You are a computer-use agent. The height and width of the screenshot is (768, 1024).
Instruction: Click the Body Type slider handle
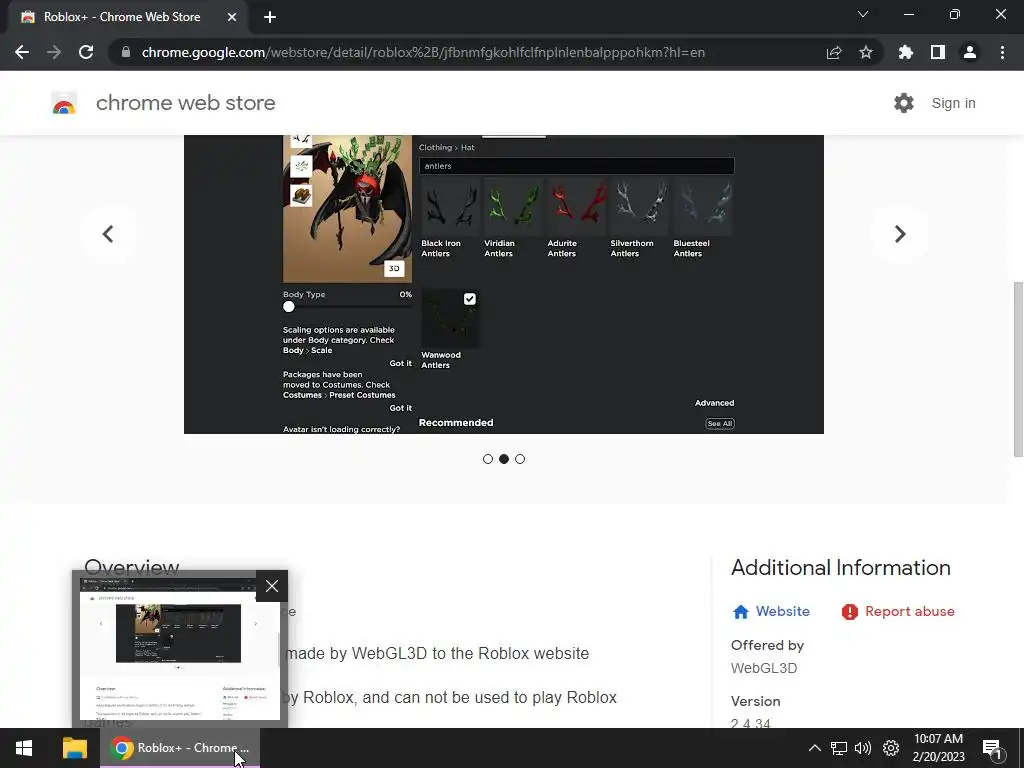coord(289,307)
